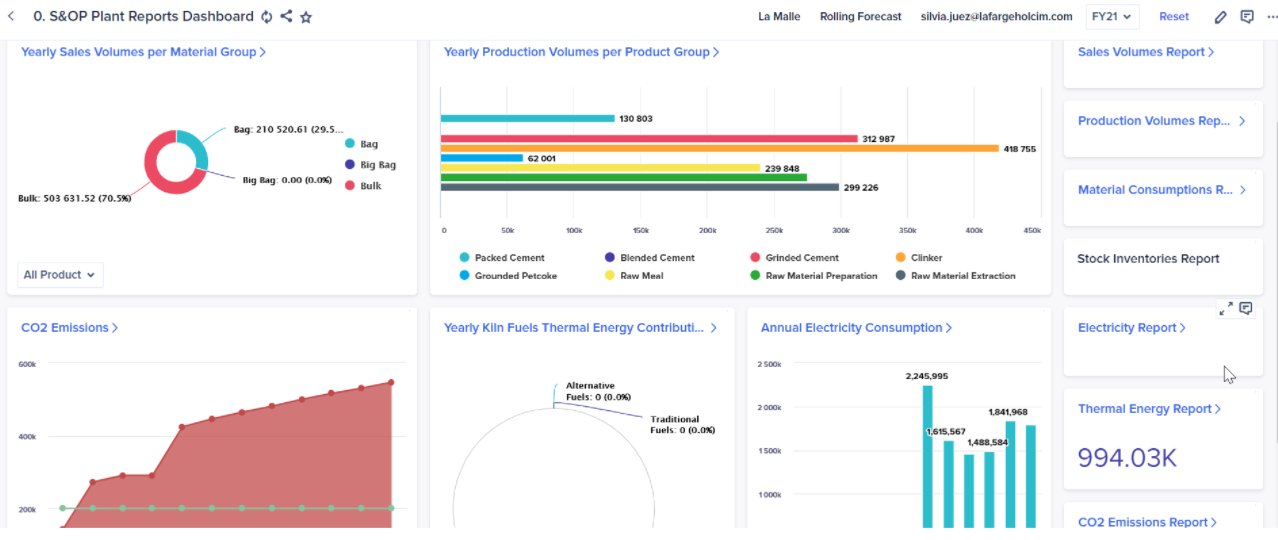Mark dashboard as favorite with star icon
This screenshot has width=1278, height=540.
point(306,16)
